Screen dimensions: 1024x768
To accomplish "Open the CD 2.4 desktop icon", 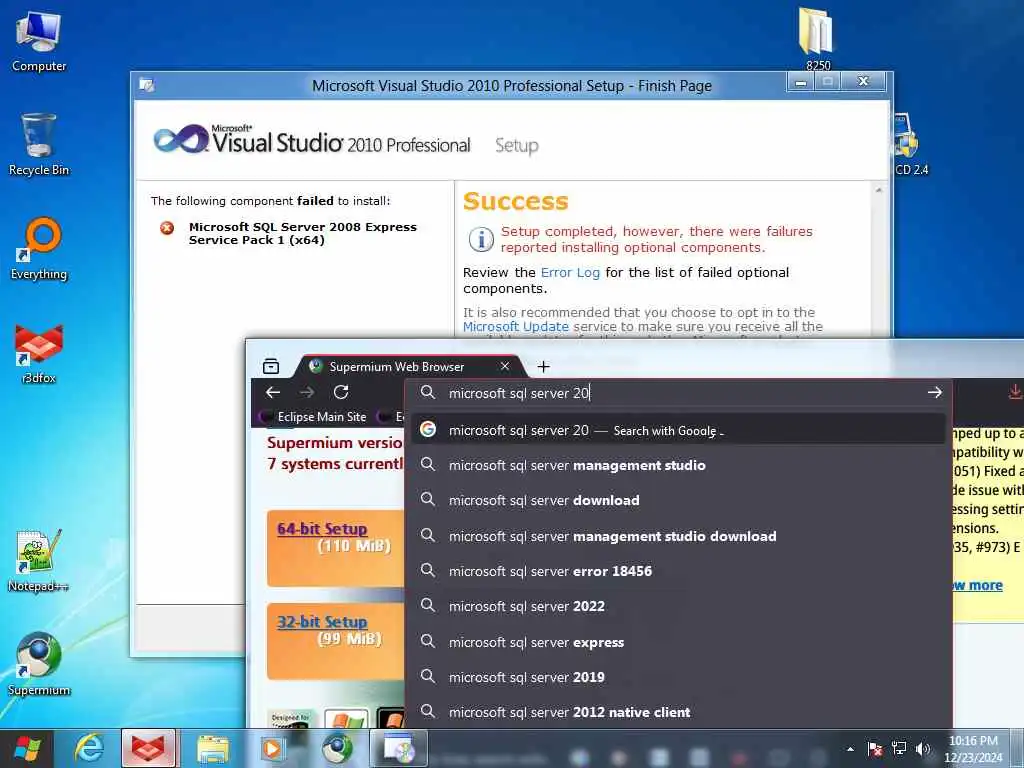I will point(908,145).
